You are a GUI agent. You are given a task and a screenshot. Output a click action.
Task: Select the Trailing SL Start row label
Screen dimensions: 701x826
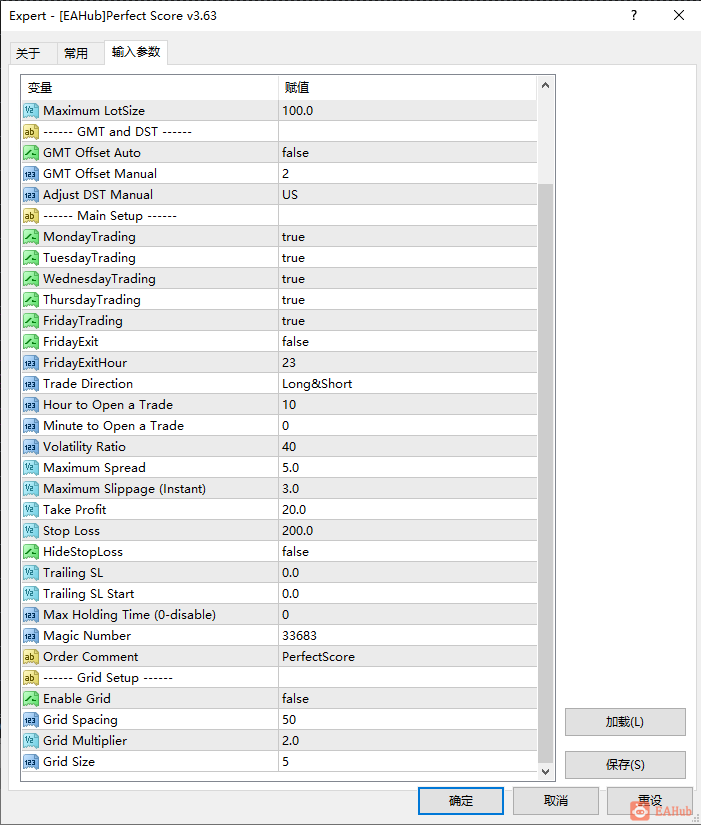click(88, 594)
